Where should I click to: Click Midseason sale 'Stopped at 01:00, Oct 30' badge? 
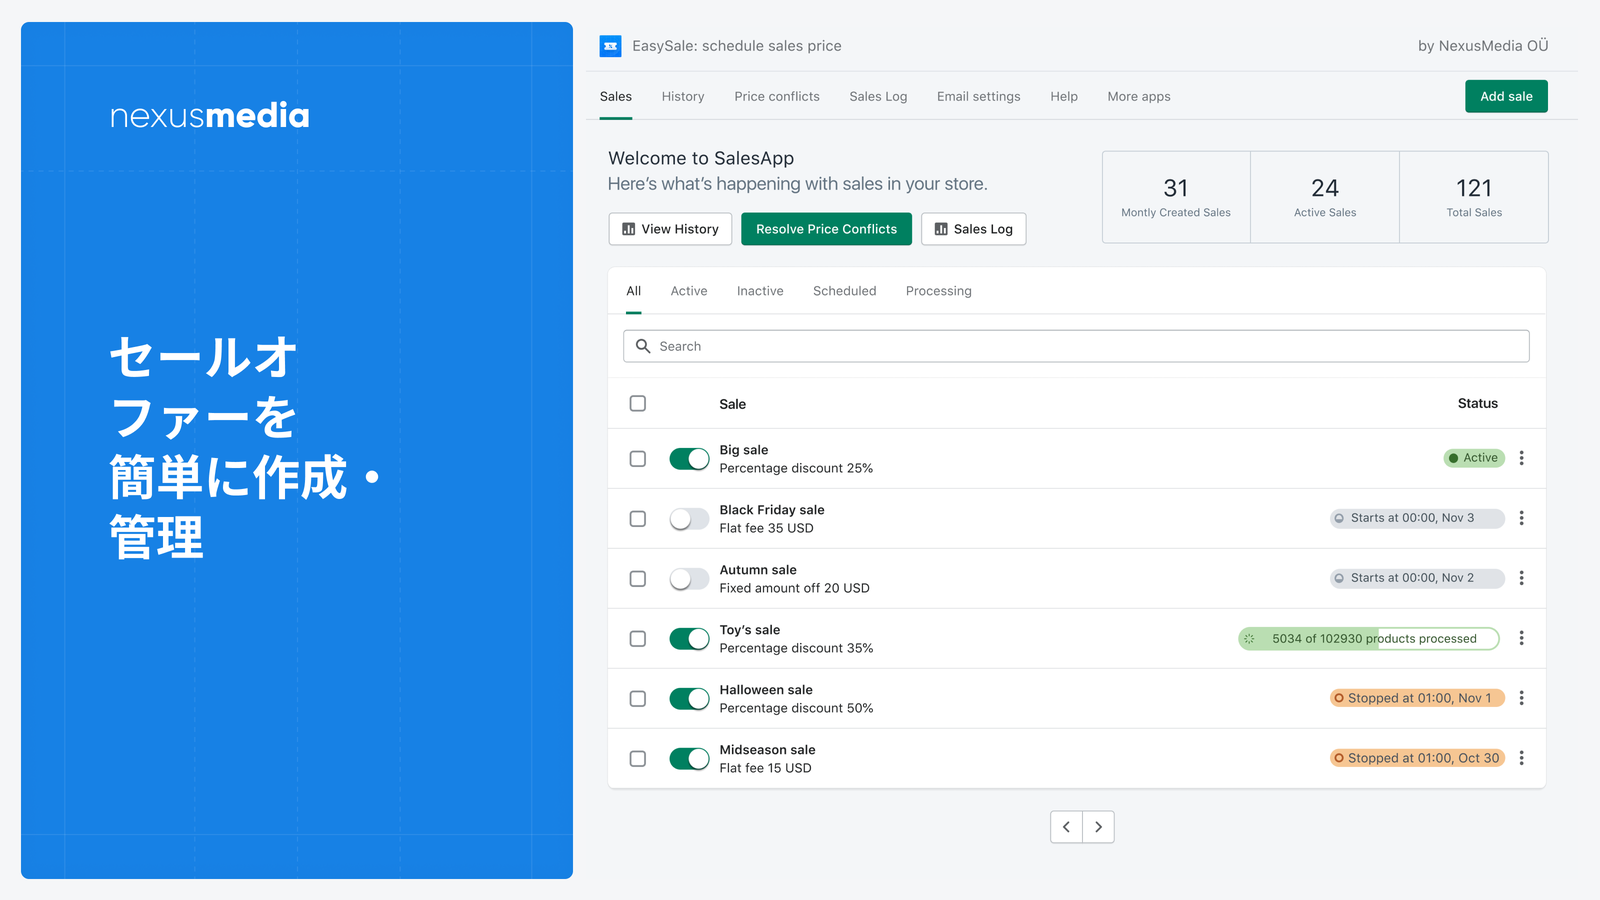pyautogui.click(x=1417, y=758)
